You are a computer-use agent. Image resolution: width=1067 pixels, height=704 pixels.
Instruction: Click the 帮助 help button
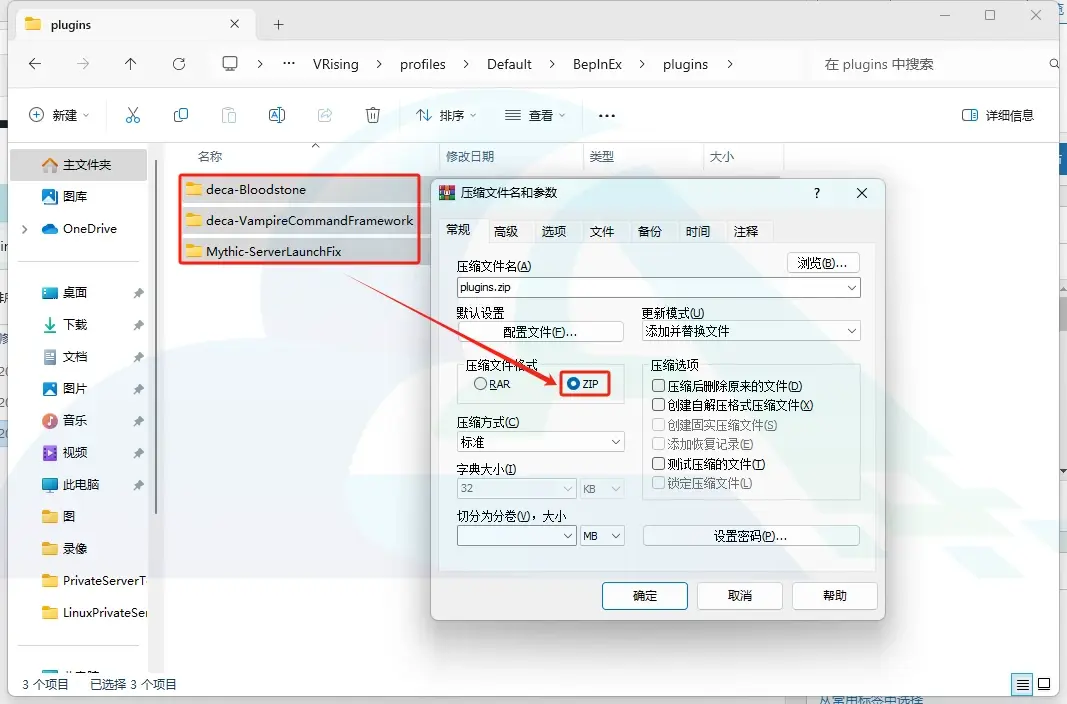[834, 596]
